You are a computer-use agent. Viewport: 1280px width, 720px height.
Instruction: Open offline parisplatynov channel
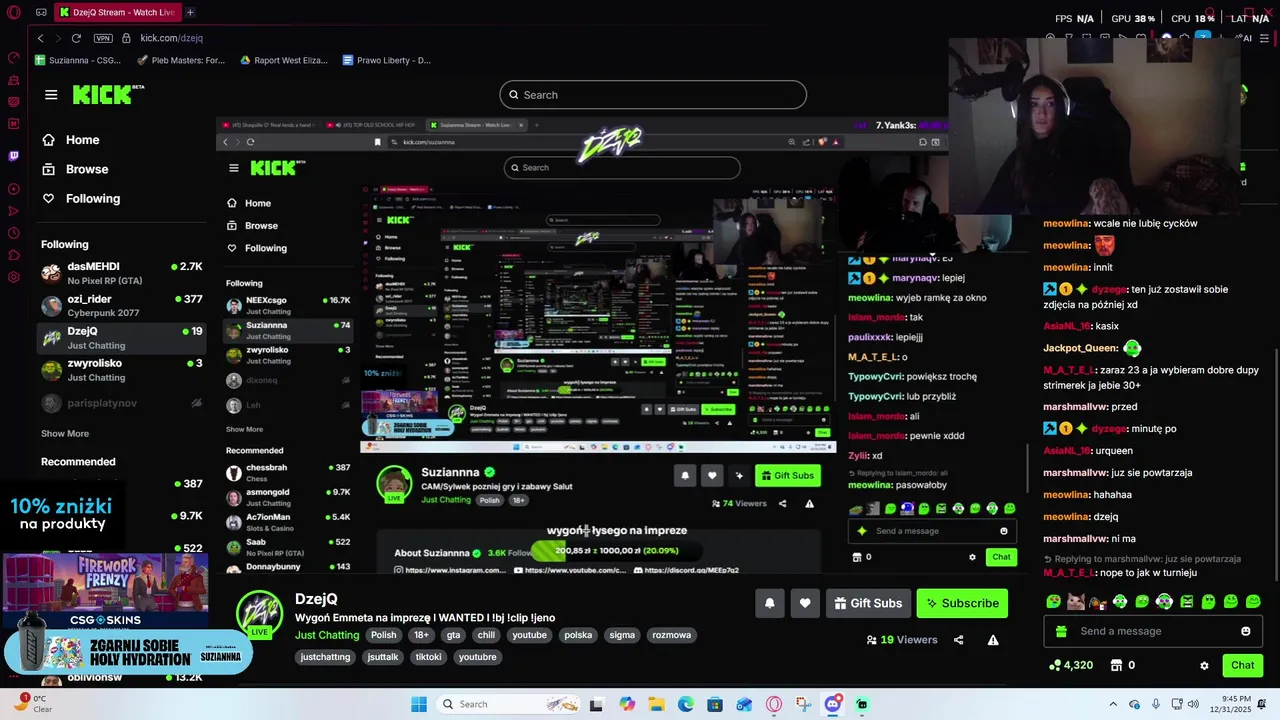click(x=121, y=403)
